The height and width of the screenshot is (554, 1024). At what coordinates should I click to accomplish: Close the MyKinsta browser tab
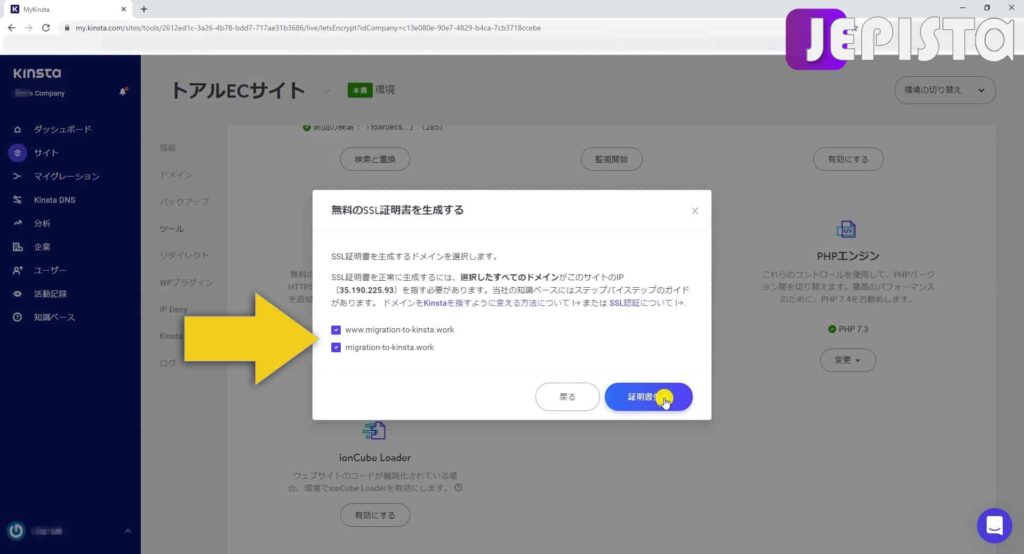(123, 9)
